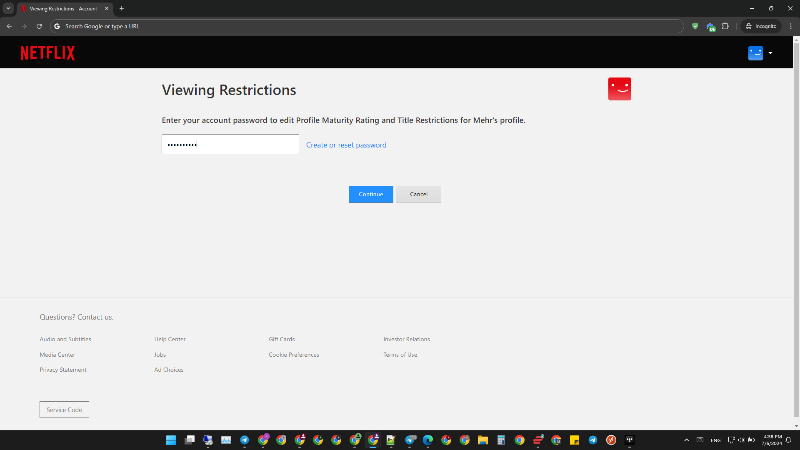Click the Service Code button
Screen dimensions: 800x450
[x=64, y=410]
